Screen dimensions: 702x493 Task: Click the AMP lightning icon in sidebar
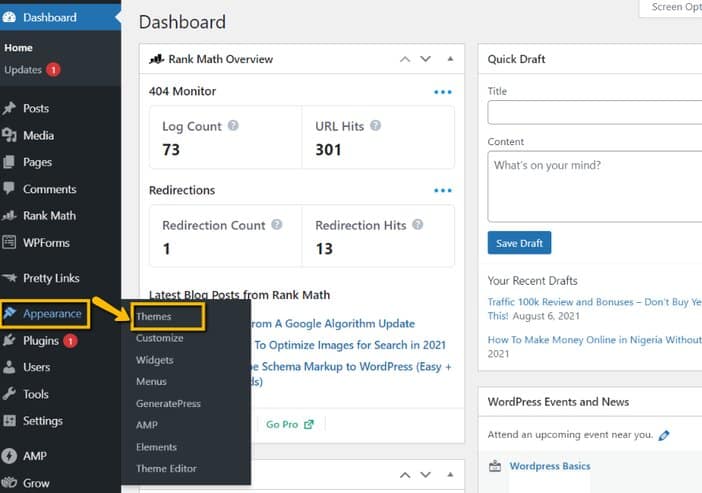click(x=9, y=456)
